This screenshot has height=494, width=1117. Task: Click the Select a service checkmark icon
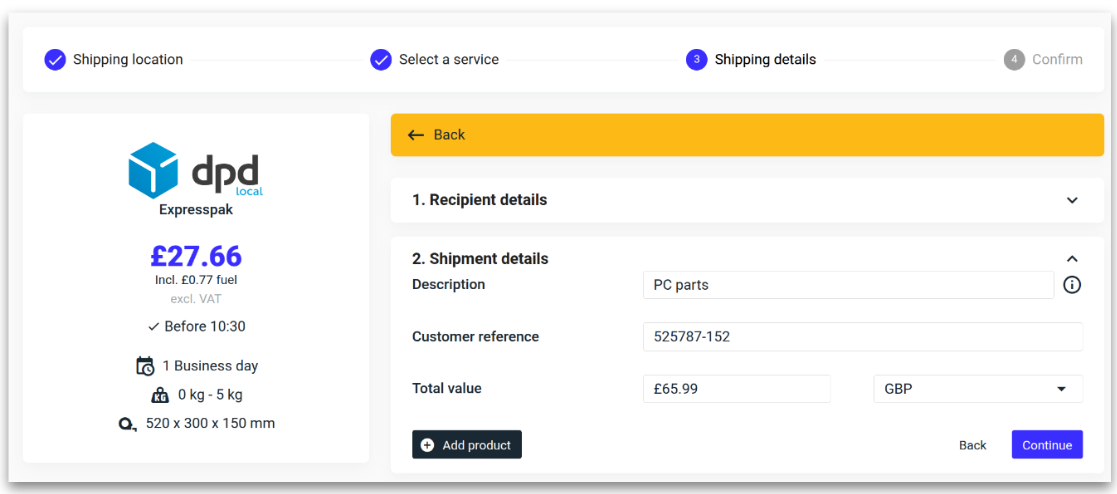(381, 60)
